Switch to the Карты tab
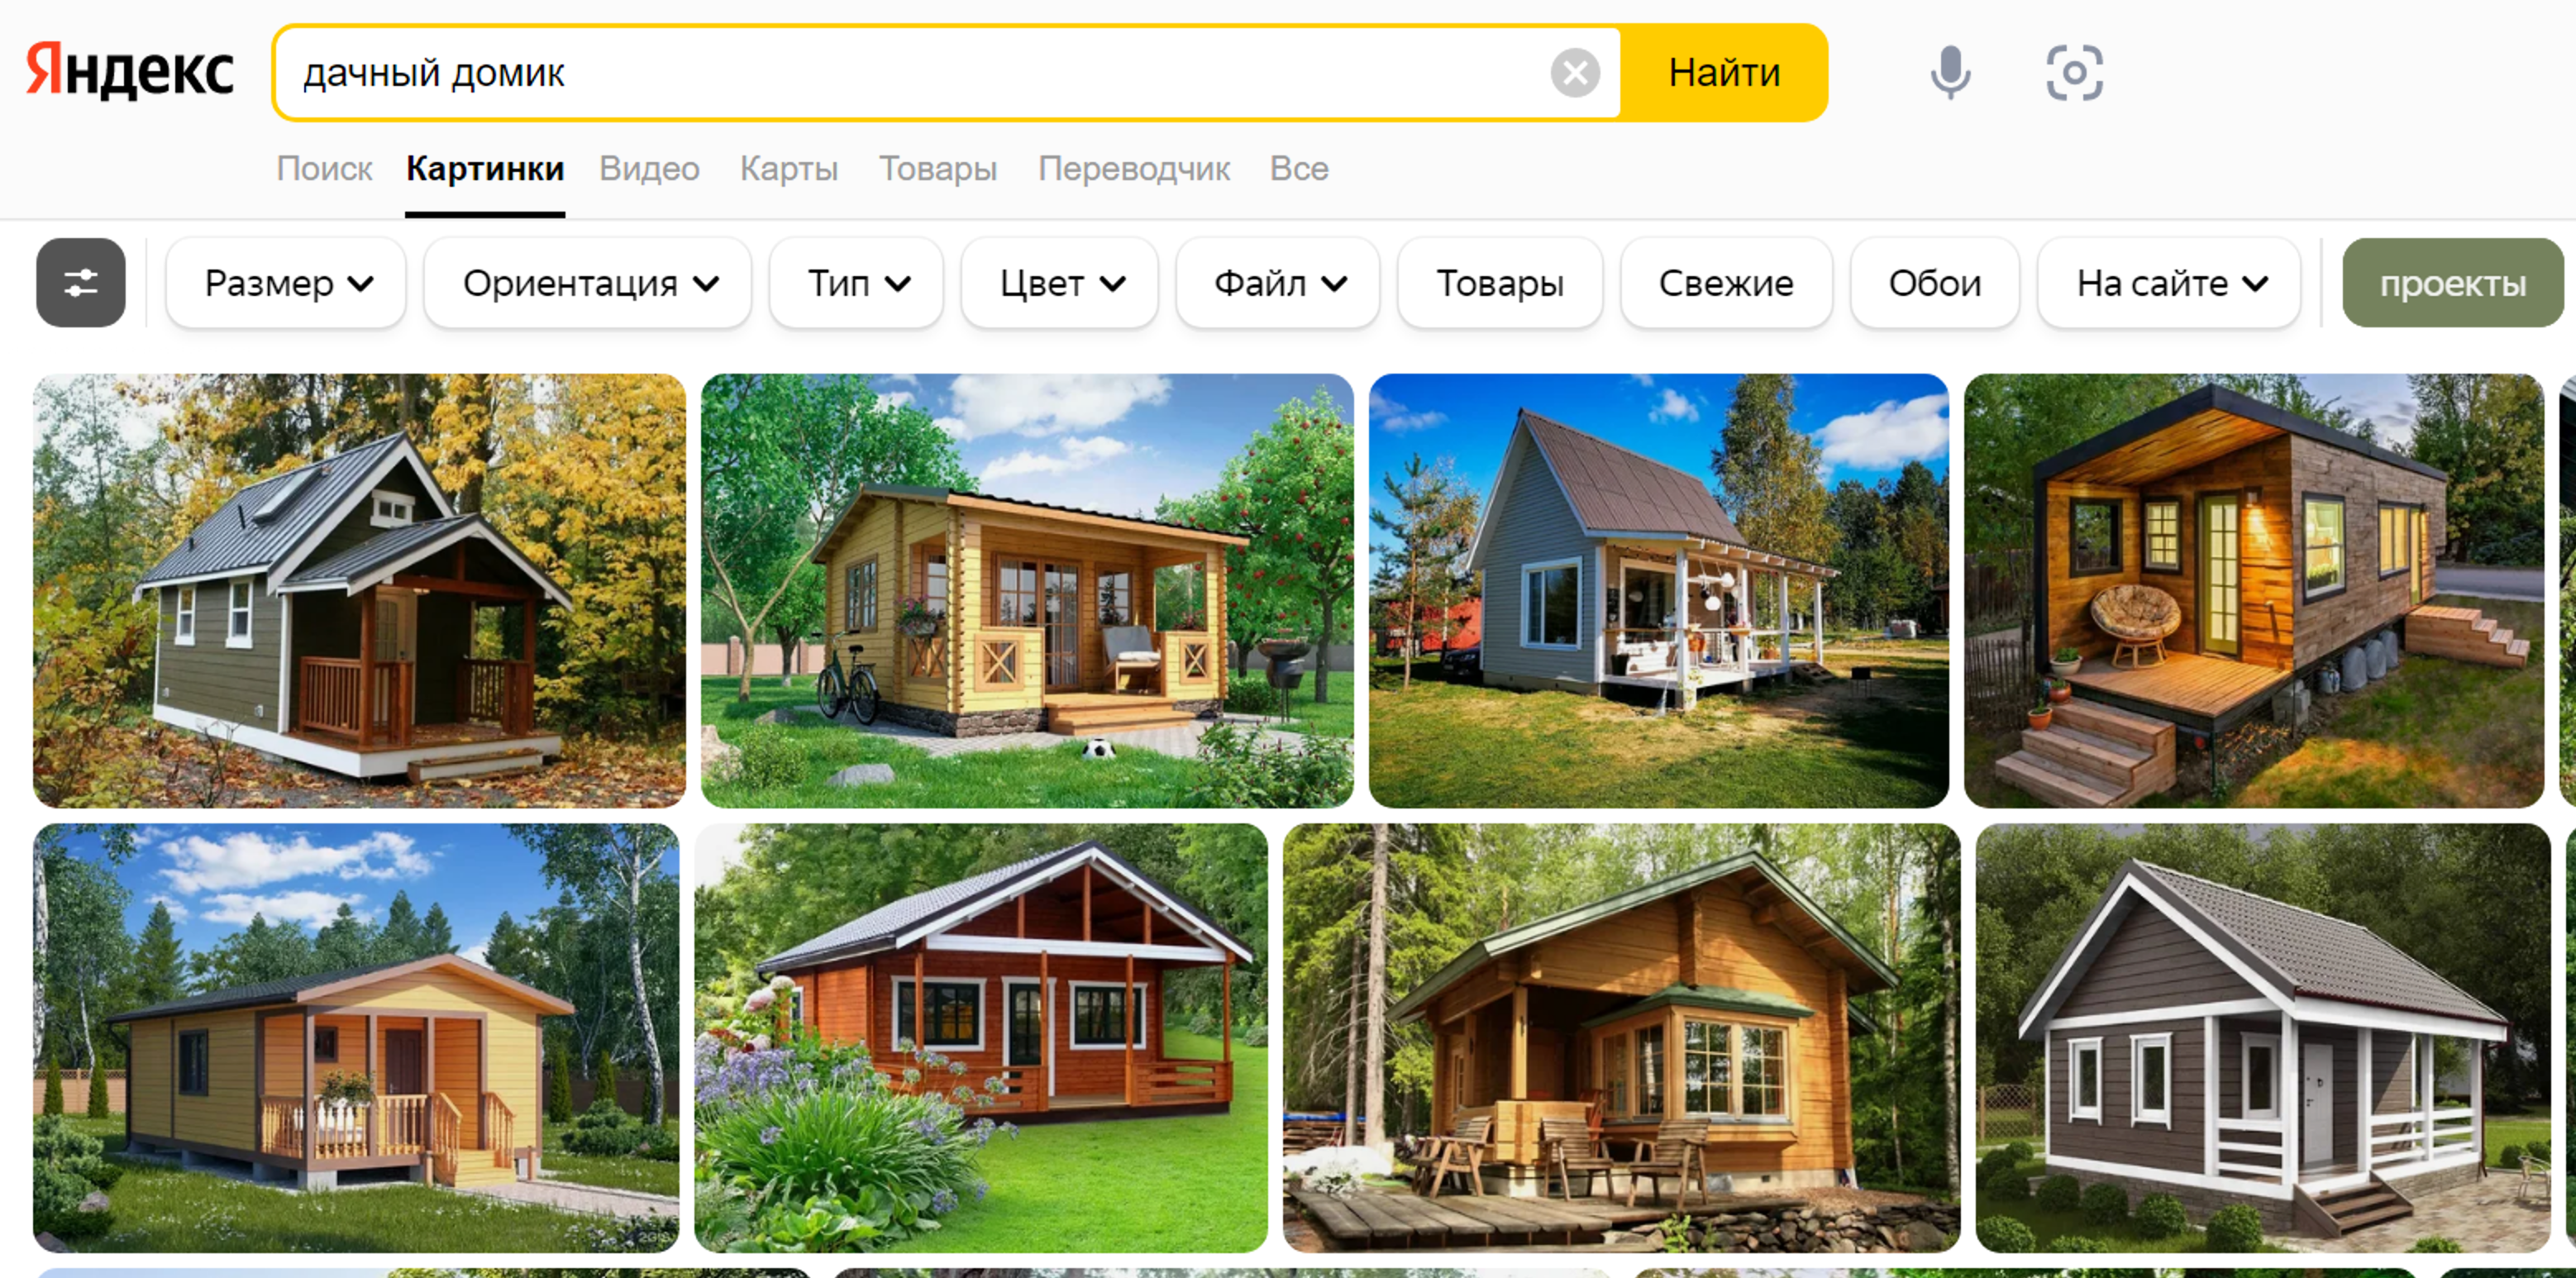 tap(789, 168)
